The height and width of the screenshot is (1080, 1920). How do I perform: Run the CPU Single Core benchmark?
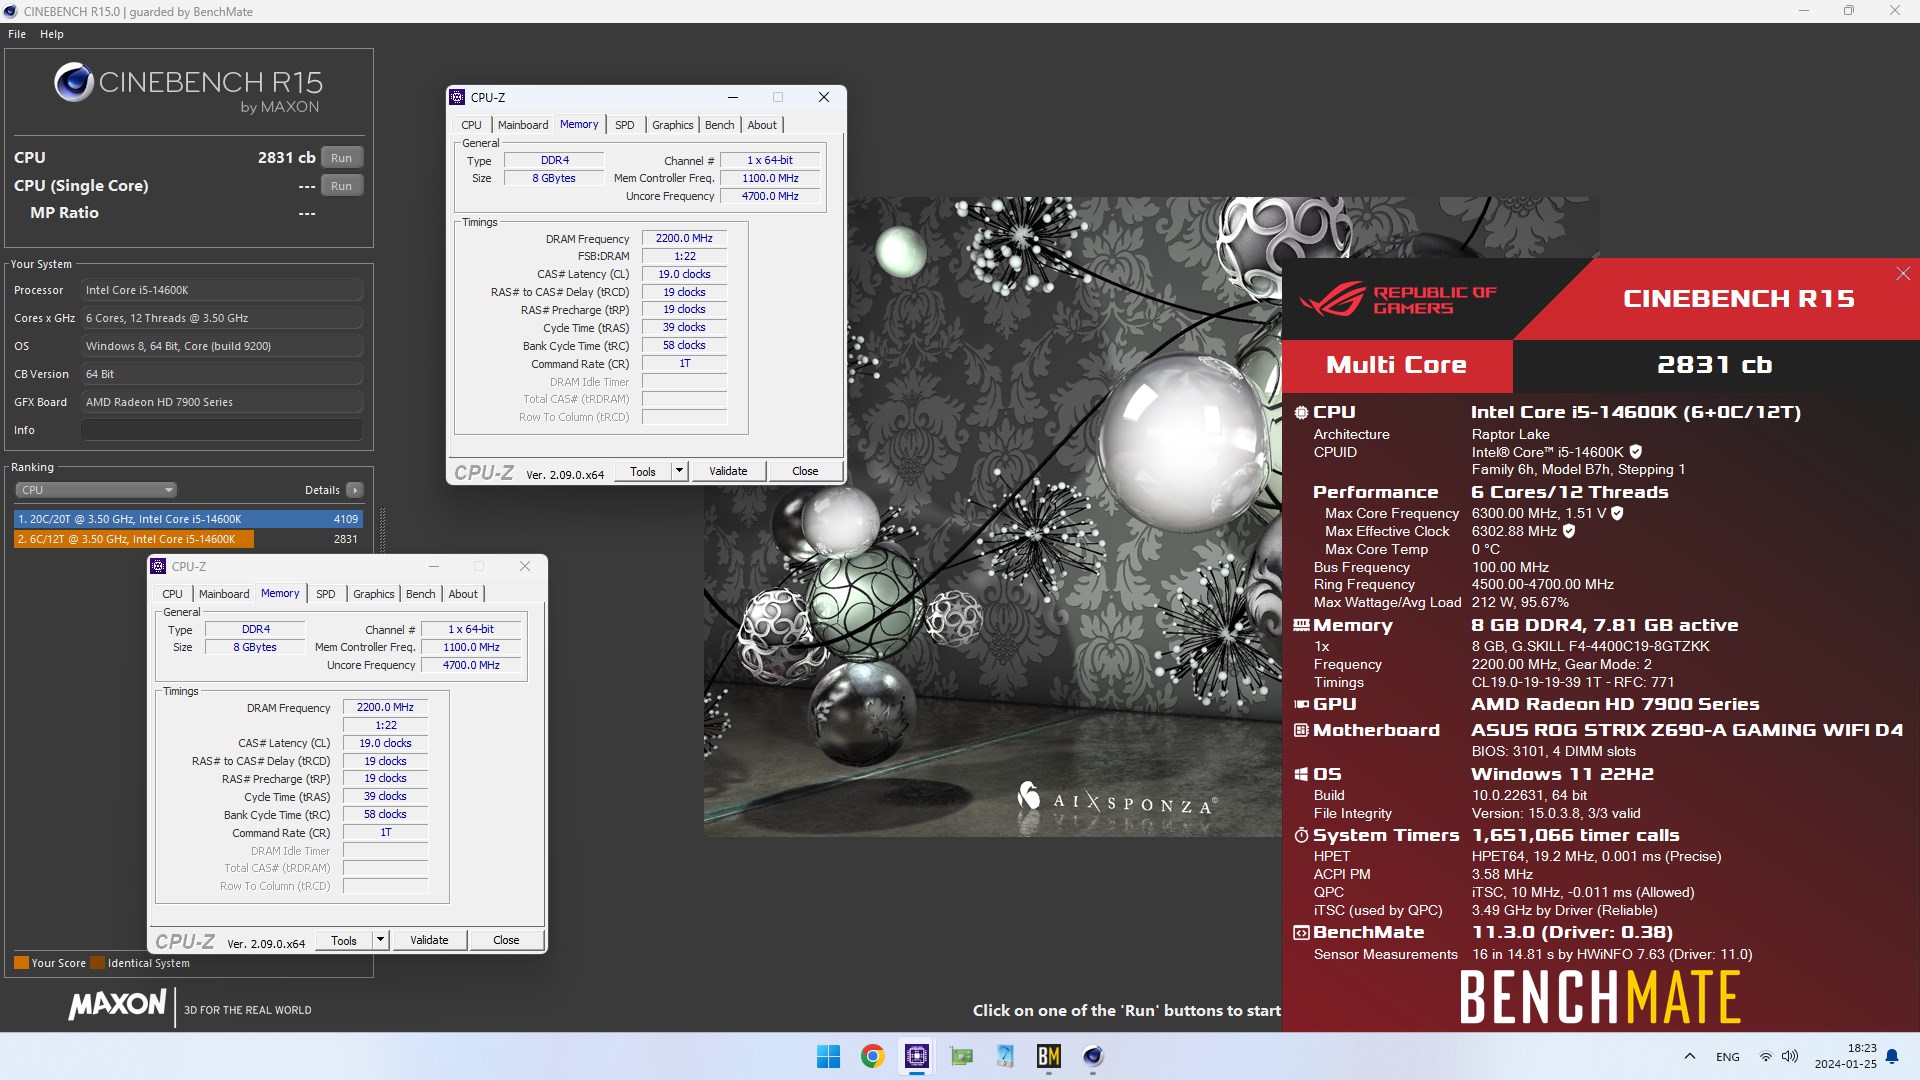(341, 186)
